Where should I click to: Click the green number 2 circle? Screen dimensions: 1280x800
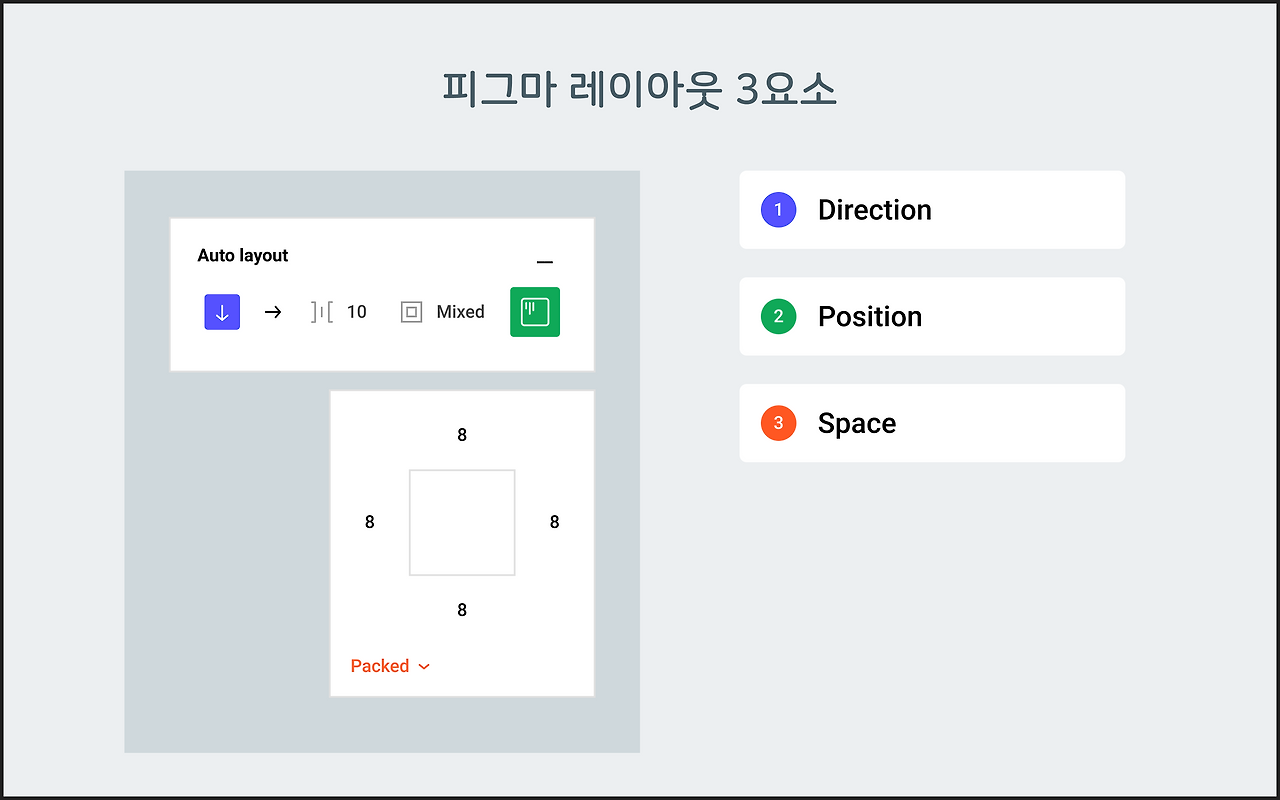tap(778, 317)
